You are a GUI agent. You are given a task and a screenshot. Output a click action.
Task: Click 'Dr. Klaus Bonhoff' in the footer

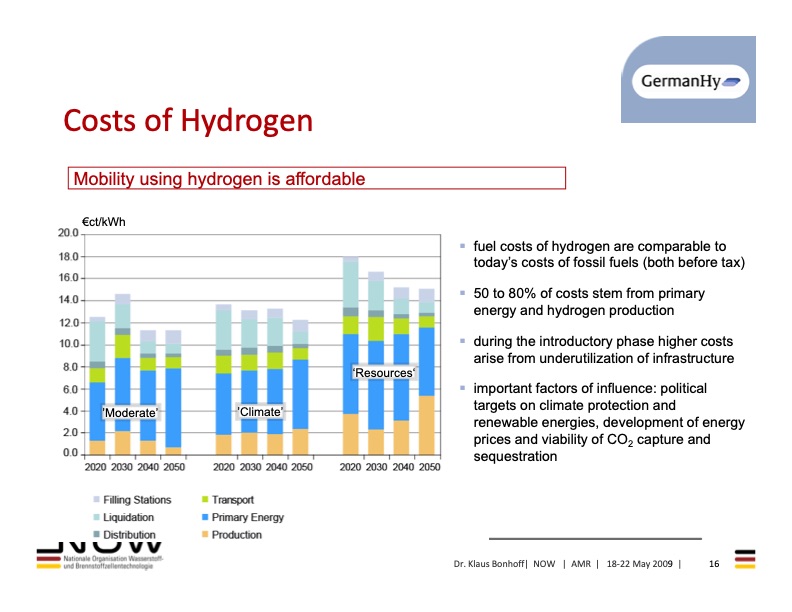488,564
